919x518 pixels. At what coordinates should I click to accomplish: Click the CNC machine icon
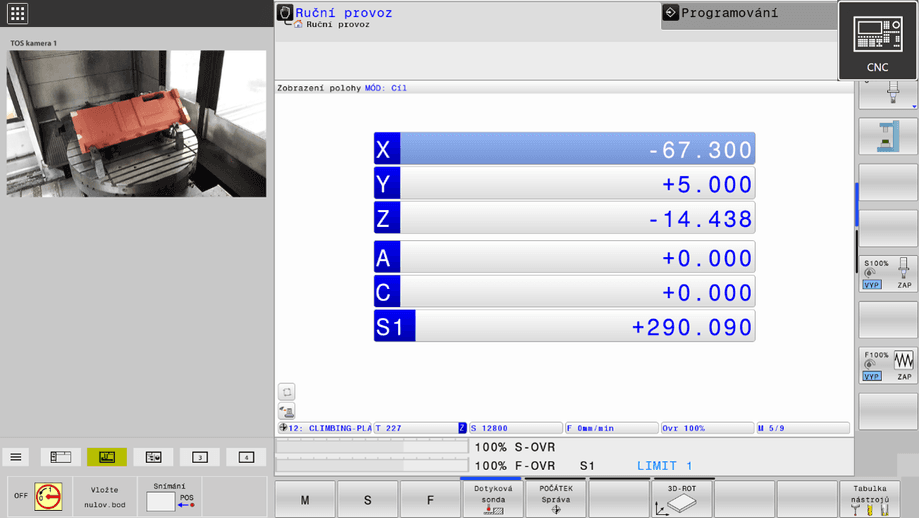tap(877, 40)
